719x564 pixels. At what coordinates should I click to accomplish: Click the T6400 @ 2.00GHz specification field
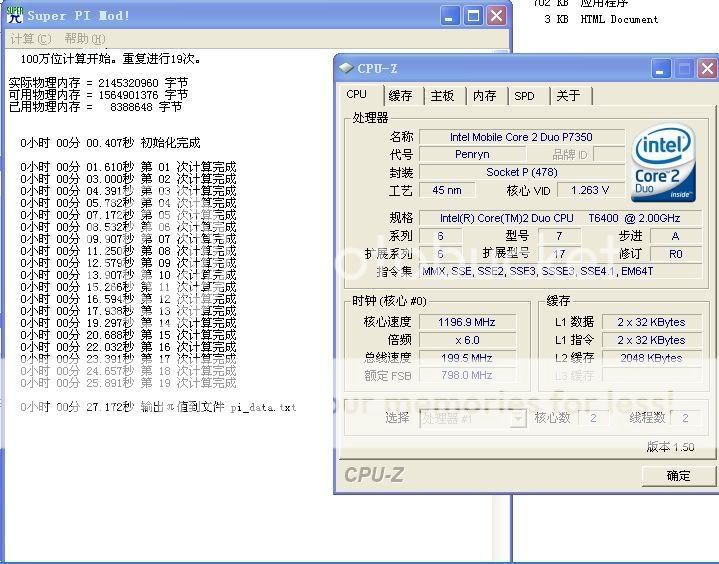(x=560, y=218)
